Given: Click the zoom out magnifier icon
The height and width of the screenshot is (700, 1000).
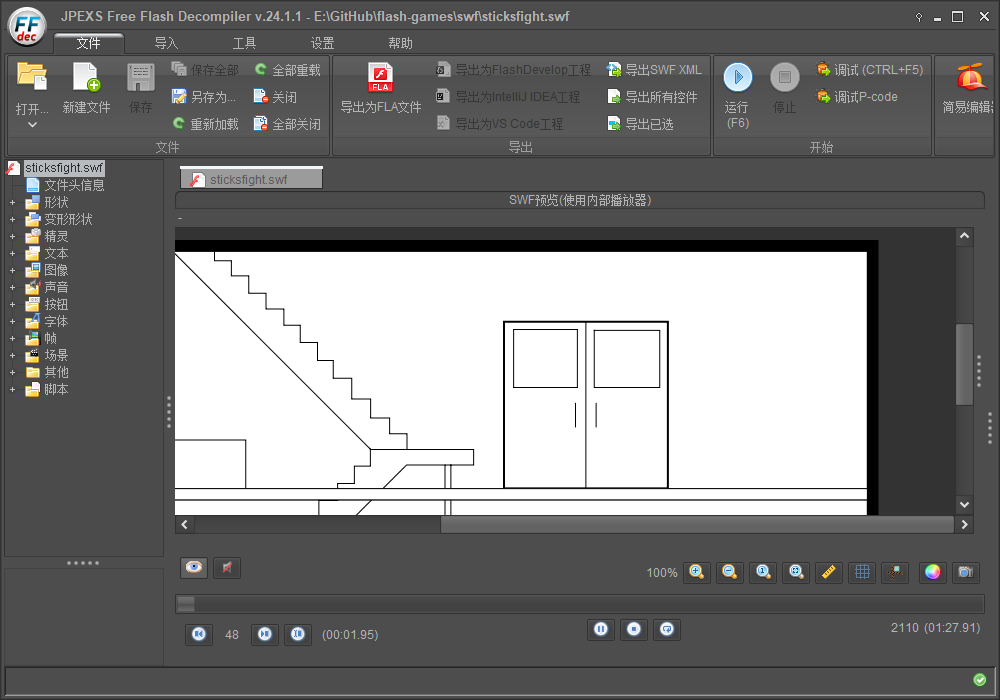Looking at the screenshot, I should (x=730, y=572).
